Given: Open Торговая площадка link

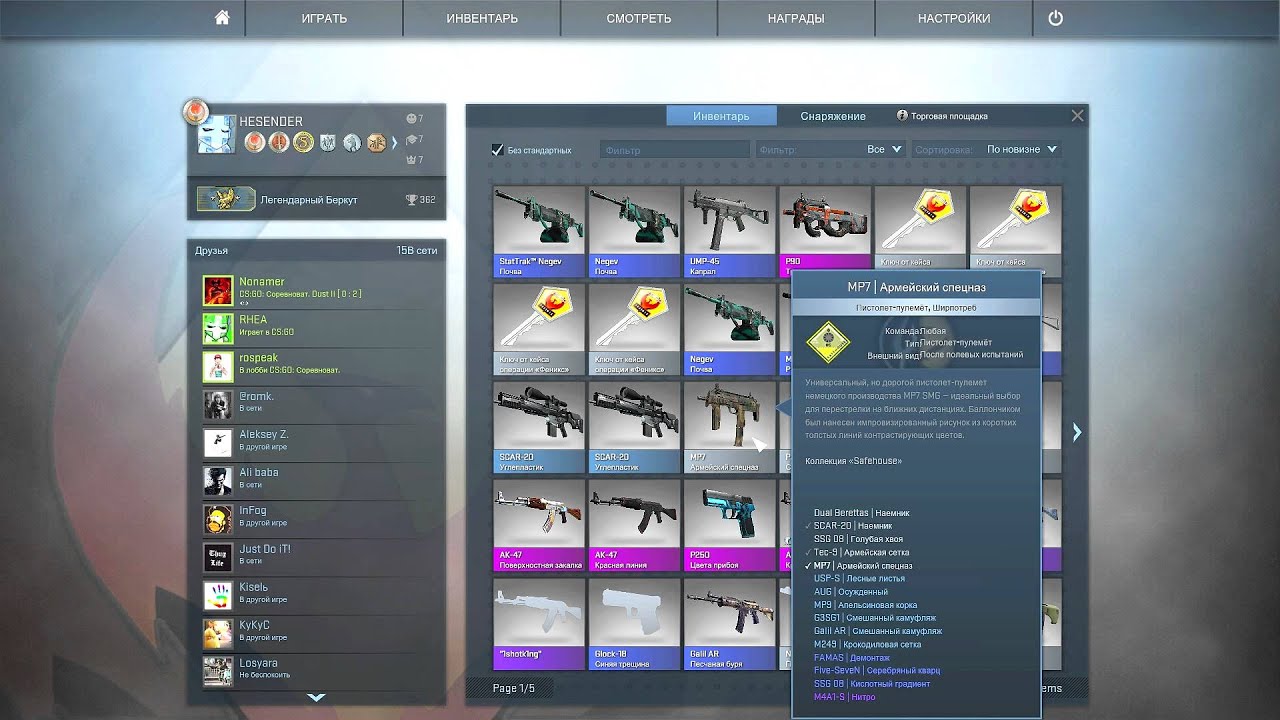Looking at the screenshot, I should (x=942, y=116).
